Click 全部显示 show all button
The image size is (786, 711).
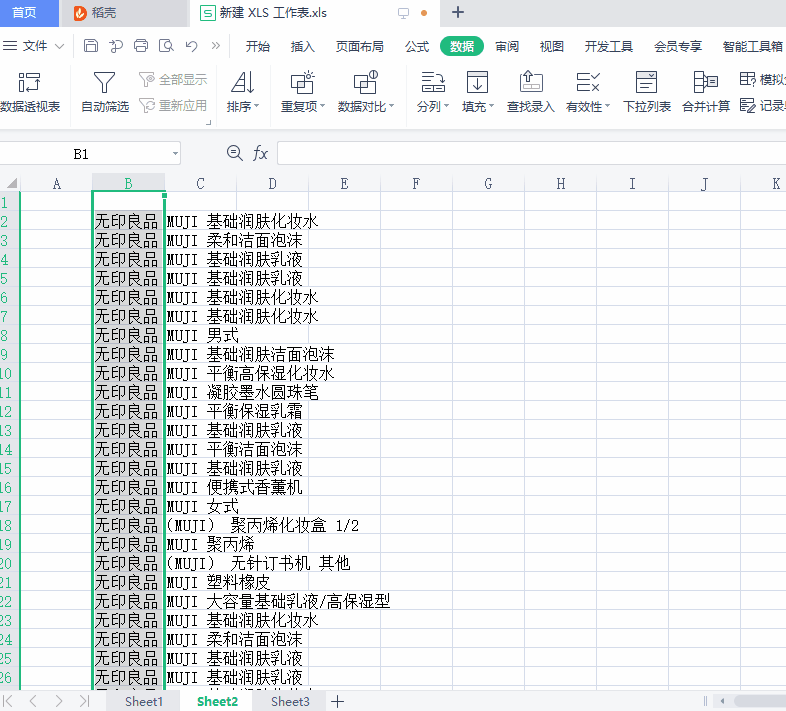(173, 79)
